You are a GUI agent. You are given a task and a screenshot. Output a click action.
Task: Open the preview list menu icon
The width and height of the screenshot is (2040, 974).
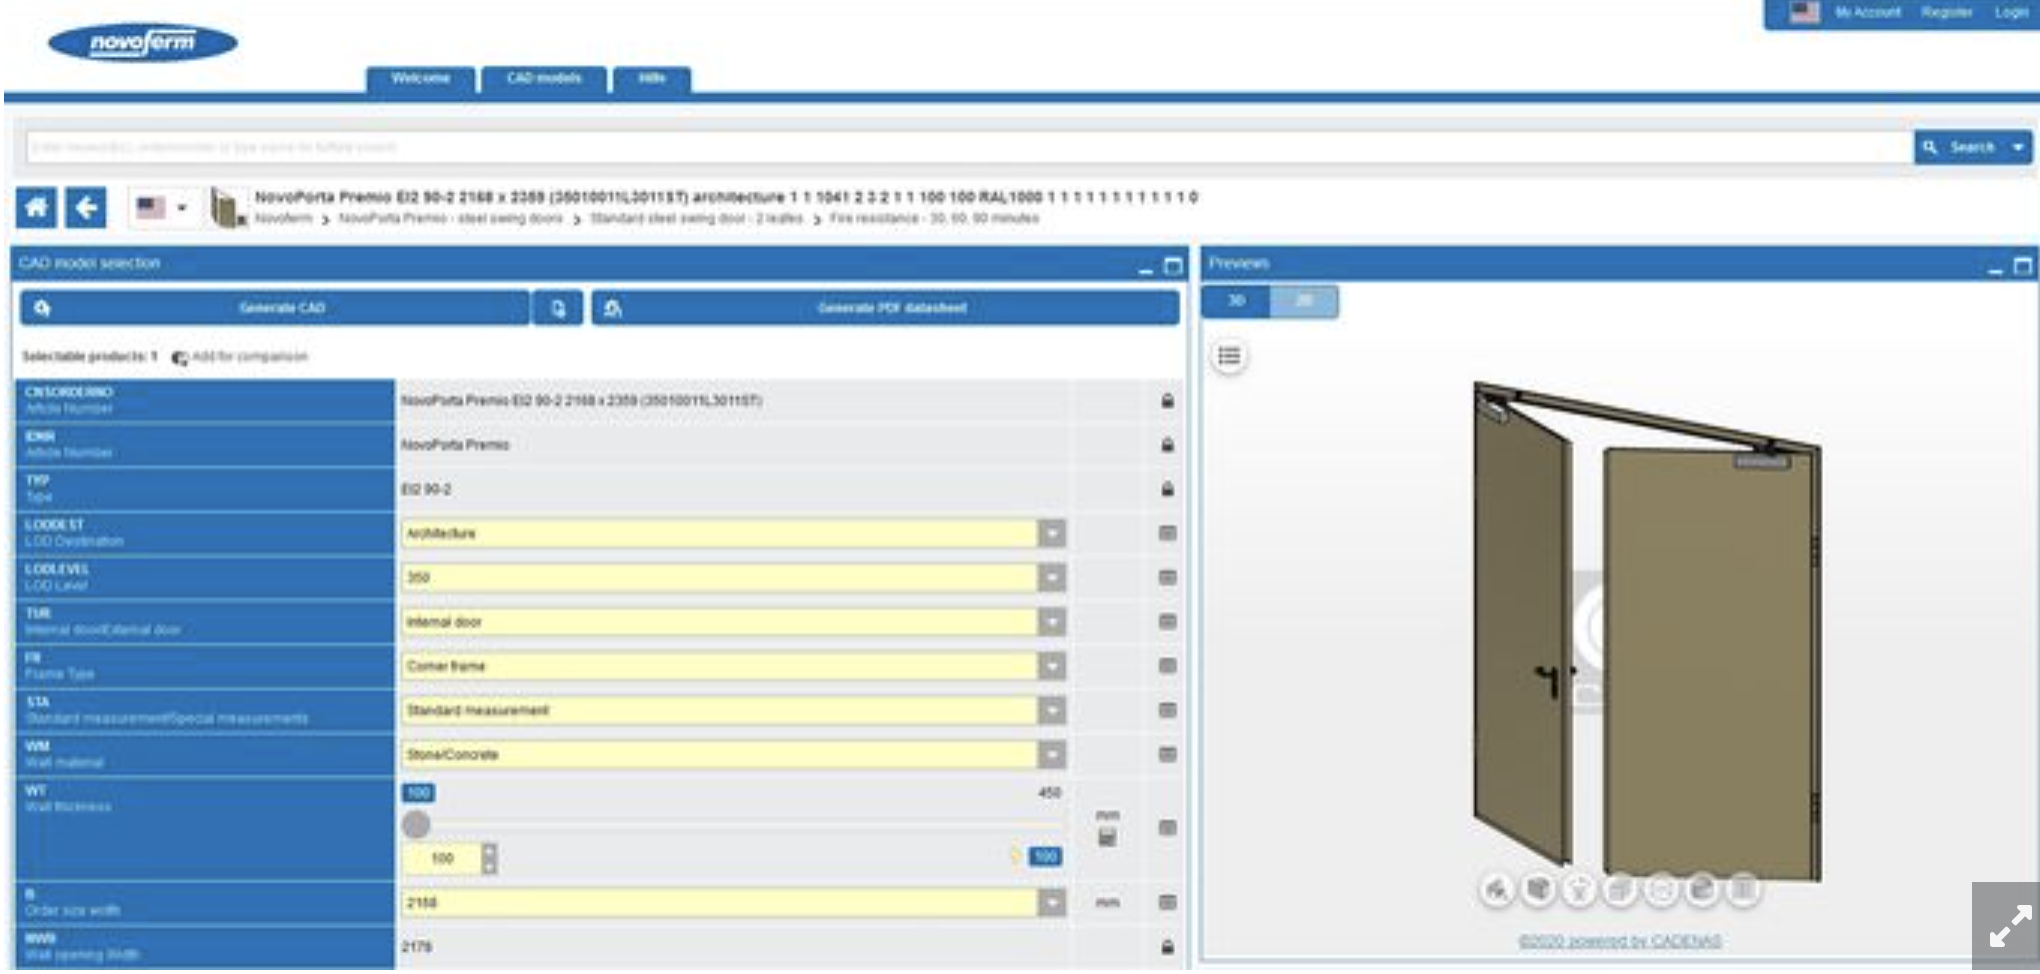tap(1229, 356)
